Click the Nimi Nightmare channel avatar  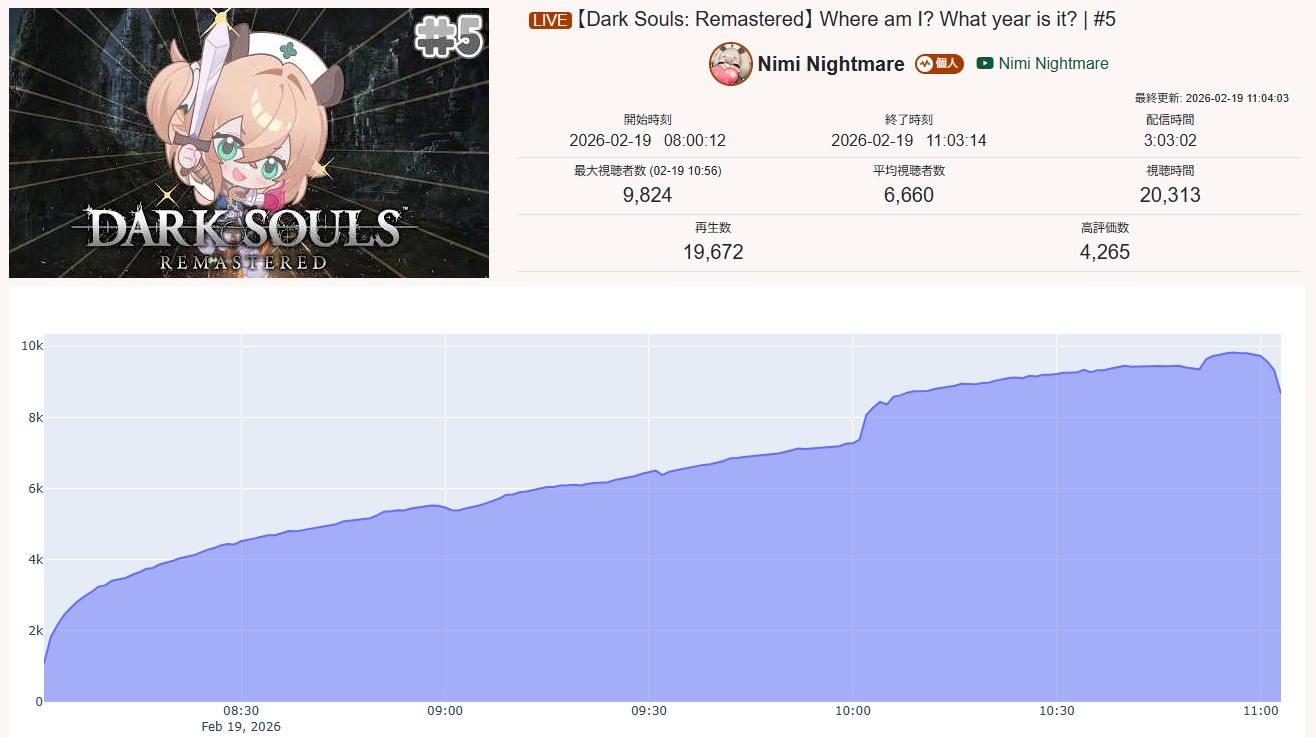pyautogui.click(x=731, y=64)
